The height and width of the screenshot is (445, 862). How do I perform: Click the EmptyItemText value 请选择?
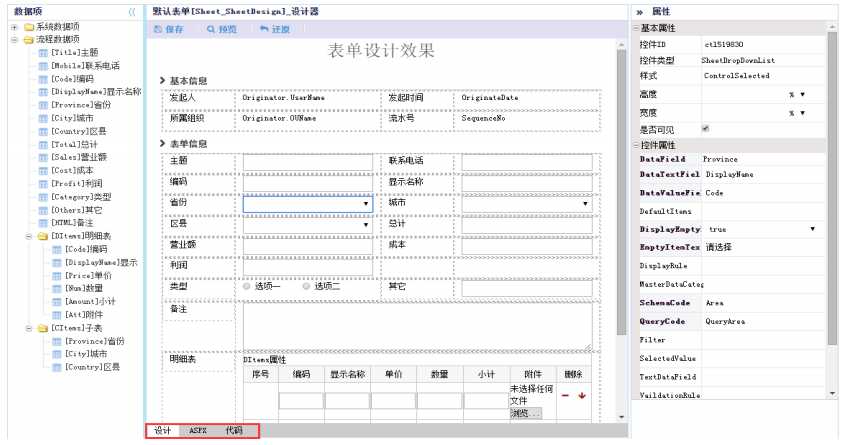tap(719, 248)
